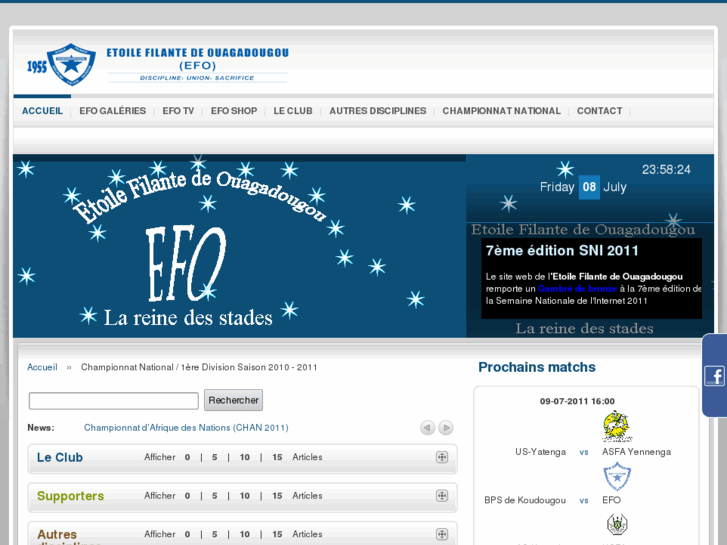The width and height of the screenshot is (727, 545).
Task: Open the Facebook side tab
Action: (x=714, y=375)
